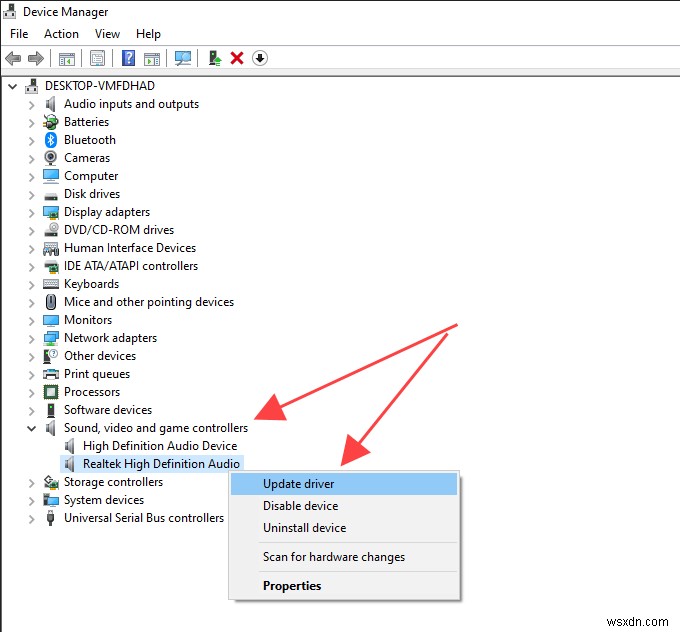Open the Action menu
The width and height of the screenshot is (680, 632).
coord(61,34)
